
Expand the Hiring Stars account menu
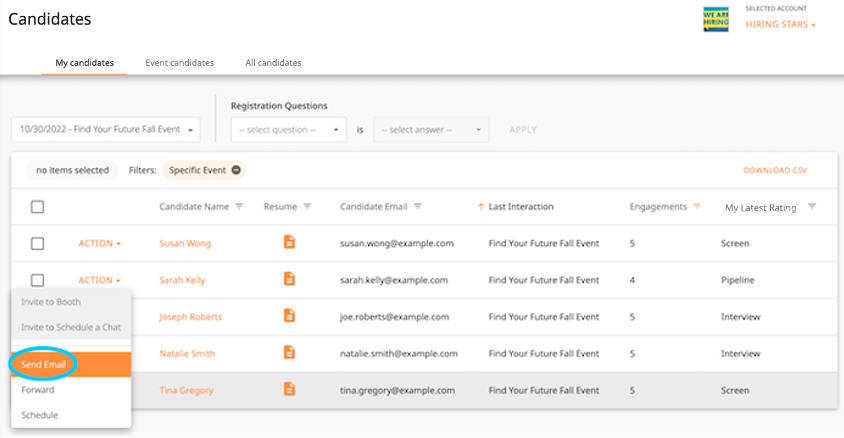point(780,24)
